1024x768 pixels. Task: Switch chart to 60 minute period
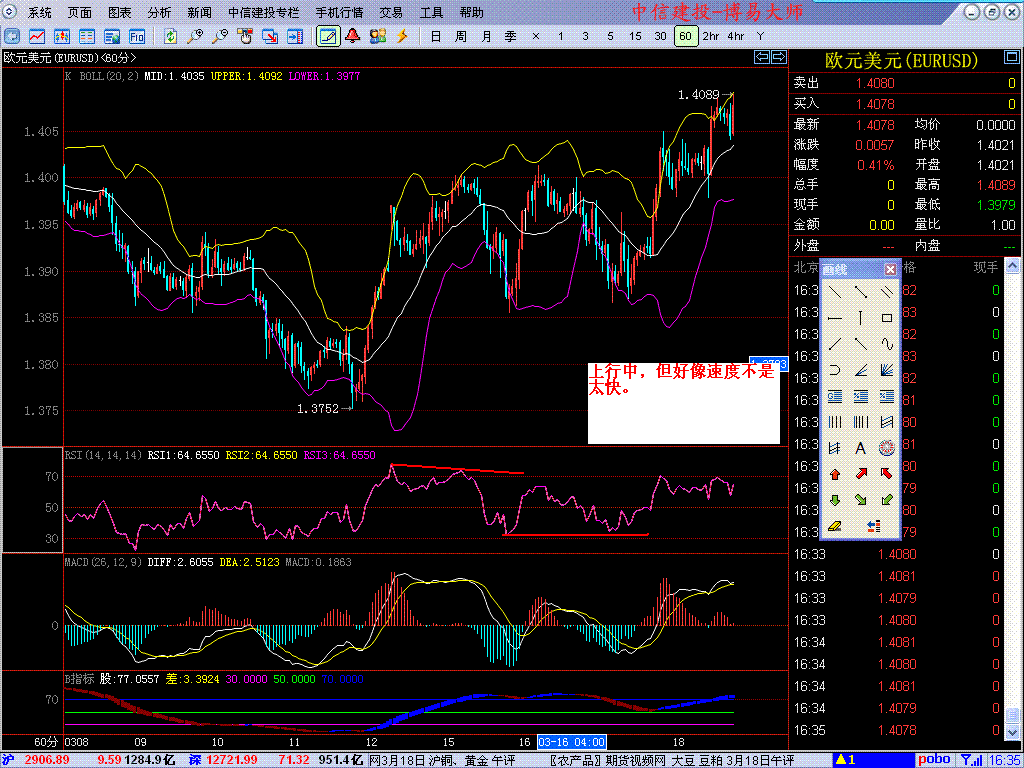click(x=685, y=36)
